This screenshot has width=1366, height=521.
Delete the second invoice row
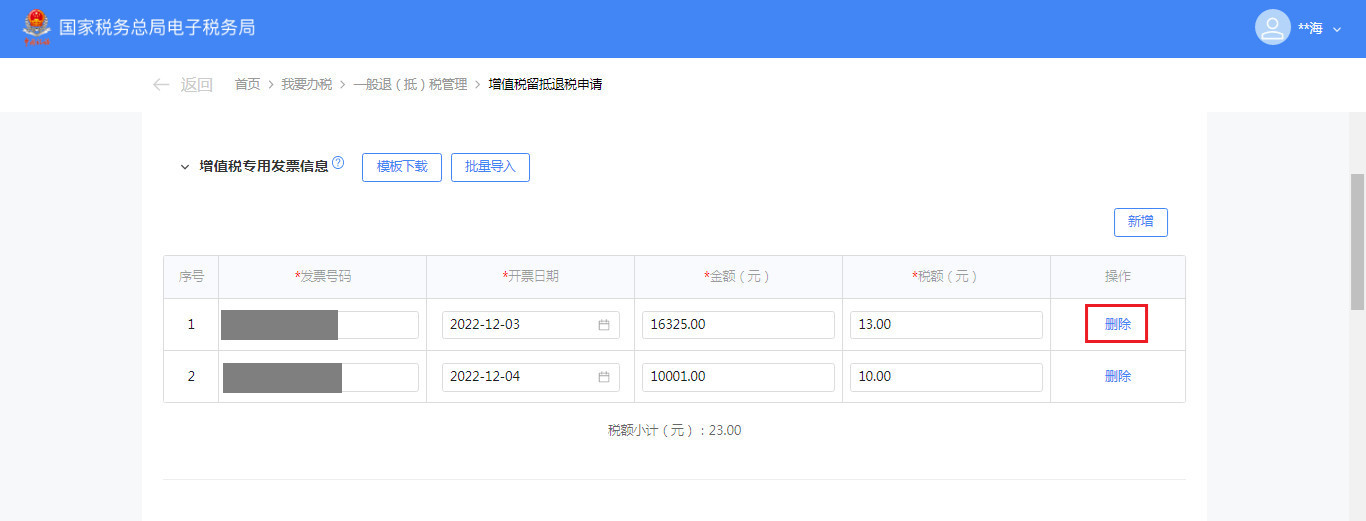1117,377
